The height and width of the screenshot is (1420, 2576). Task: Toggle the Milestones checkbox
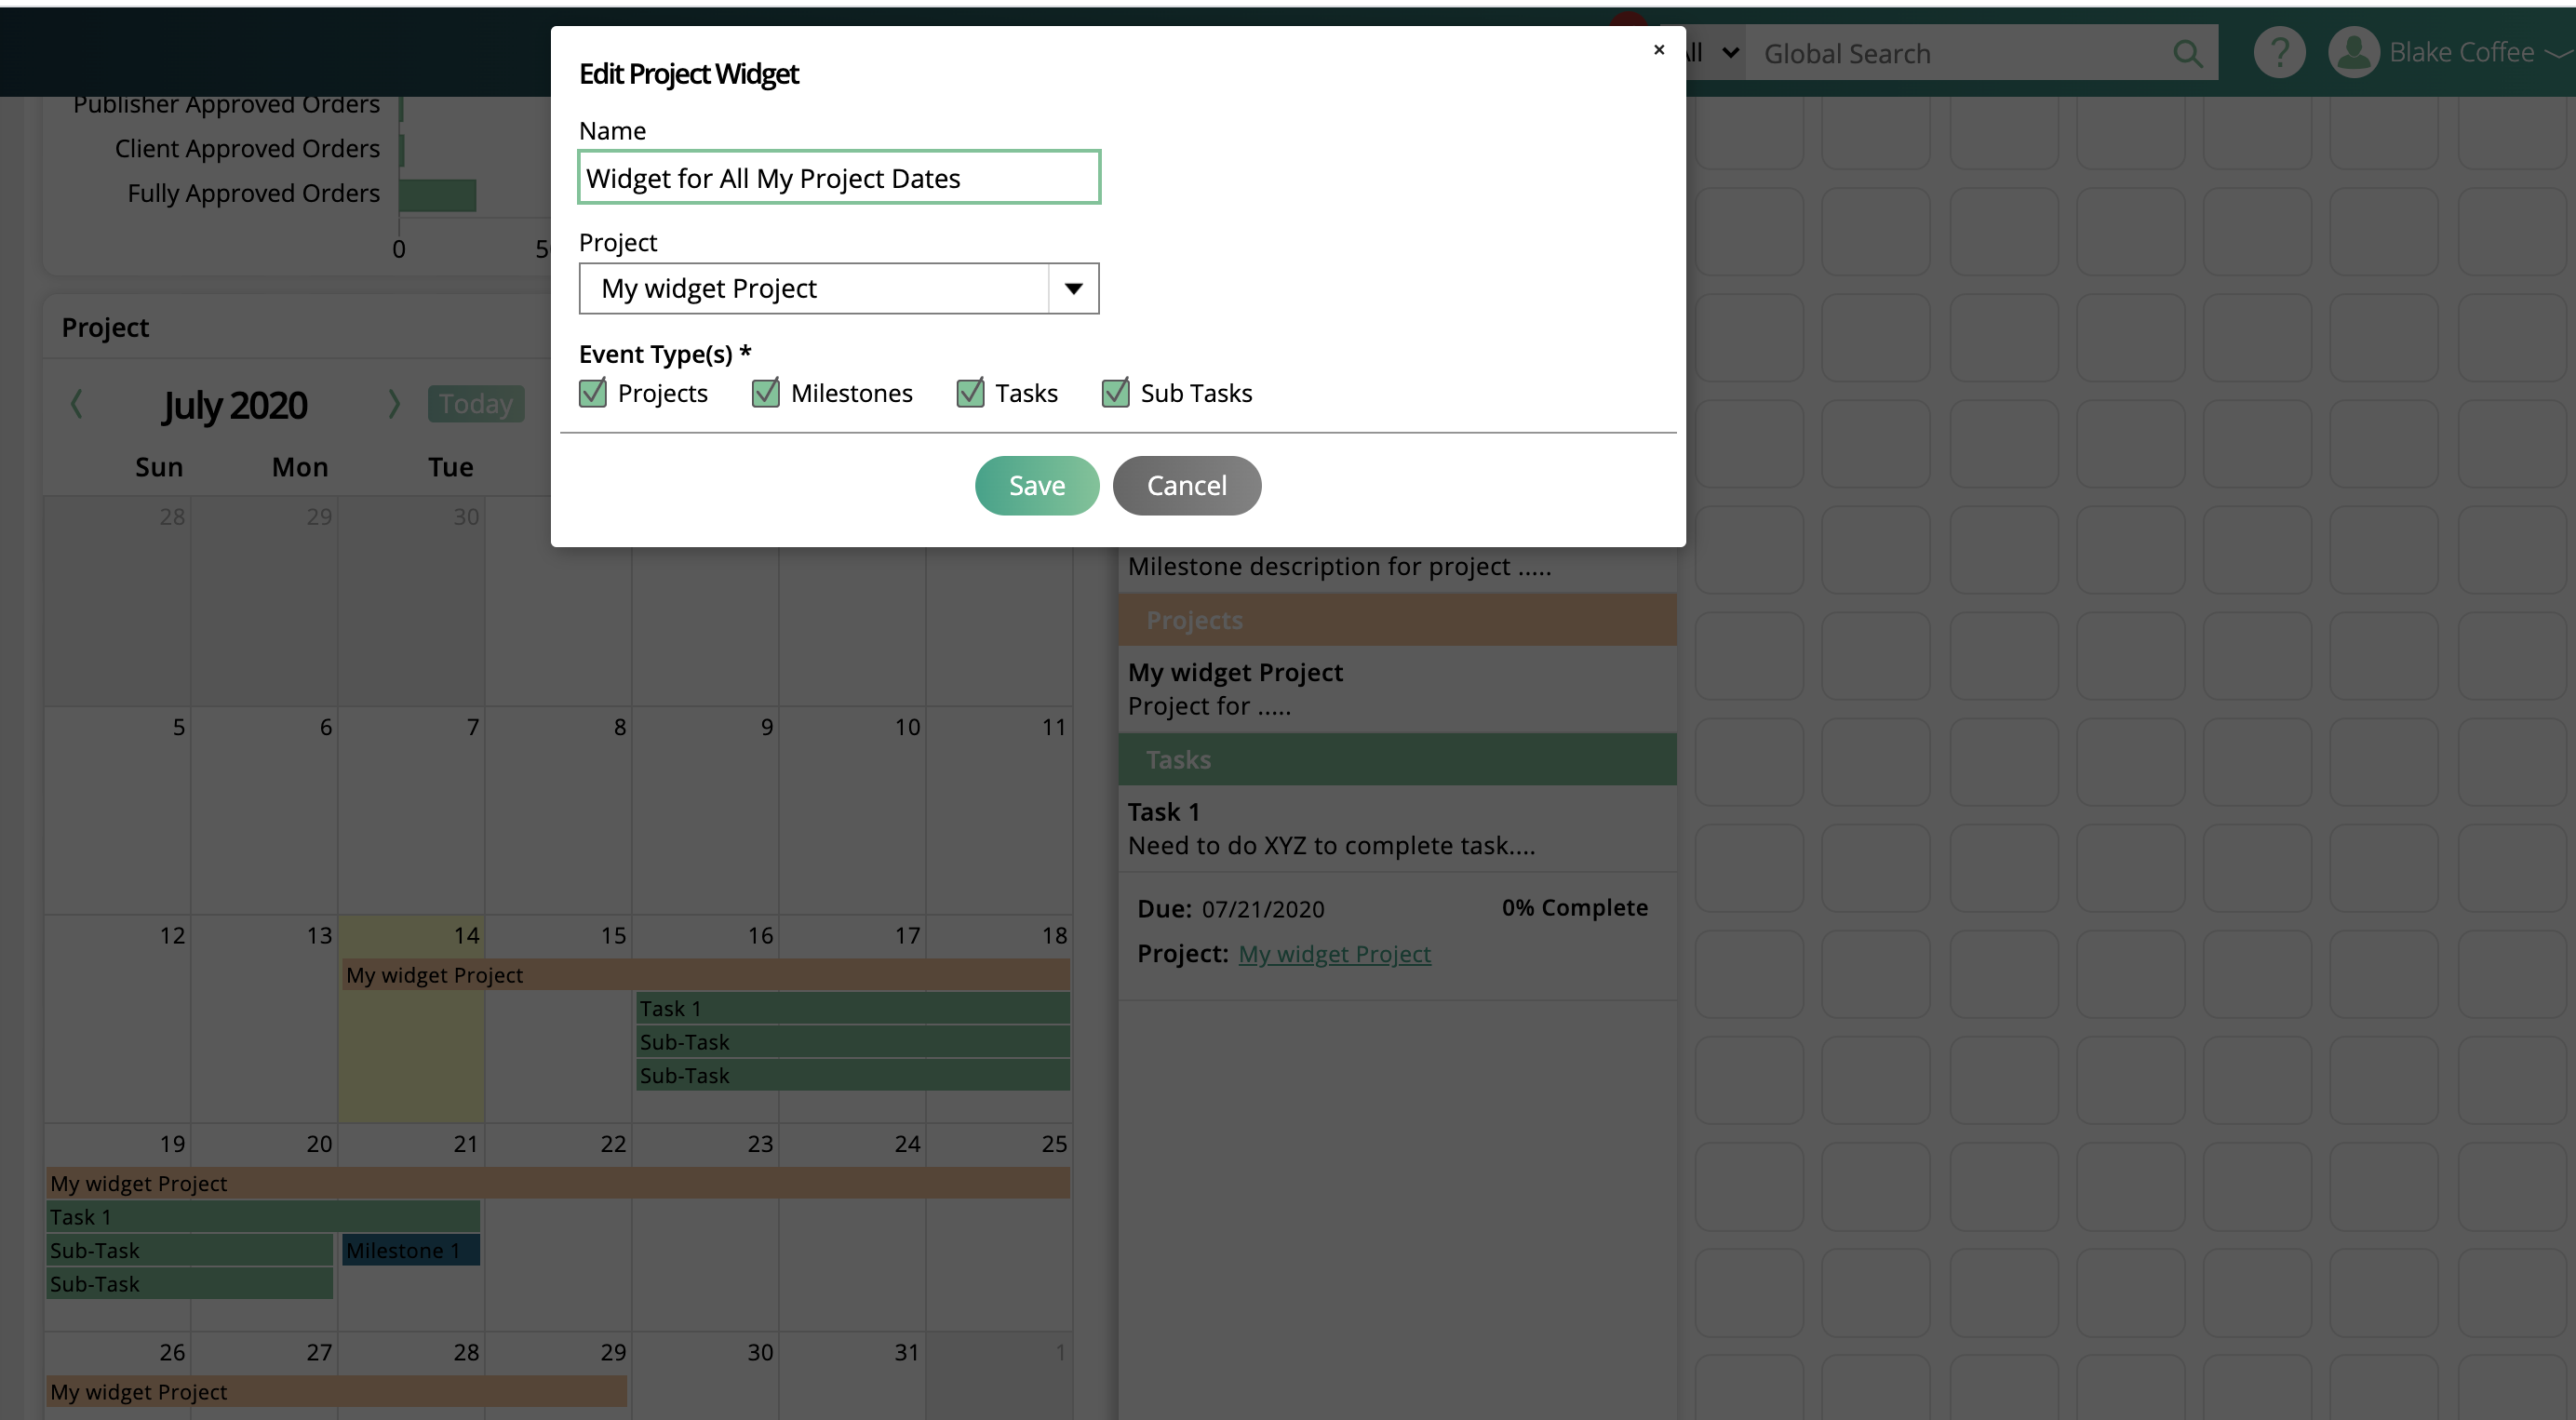766,393
